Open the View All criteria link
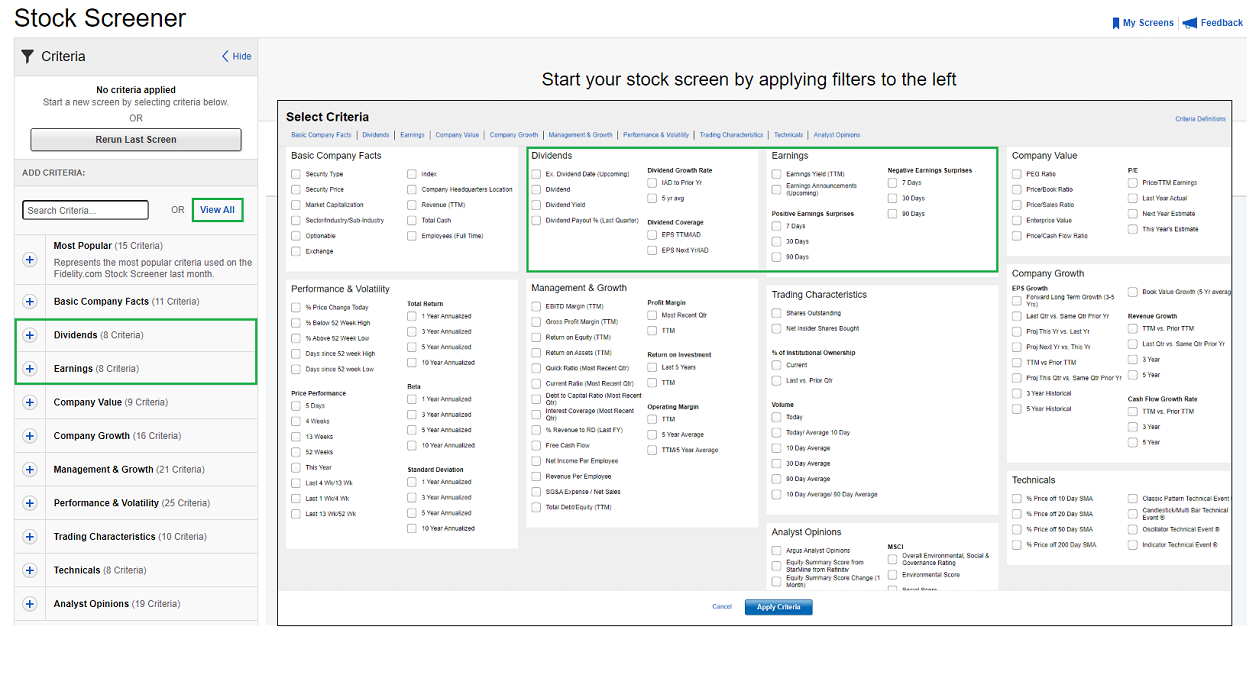1259x690 pixels. [217, 210]
